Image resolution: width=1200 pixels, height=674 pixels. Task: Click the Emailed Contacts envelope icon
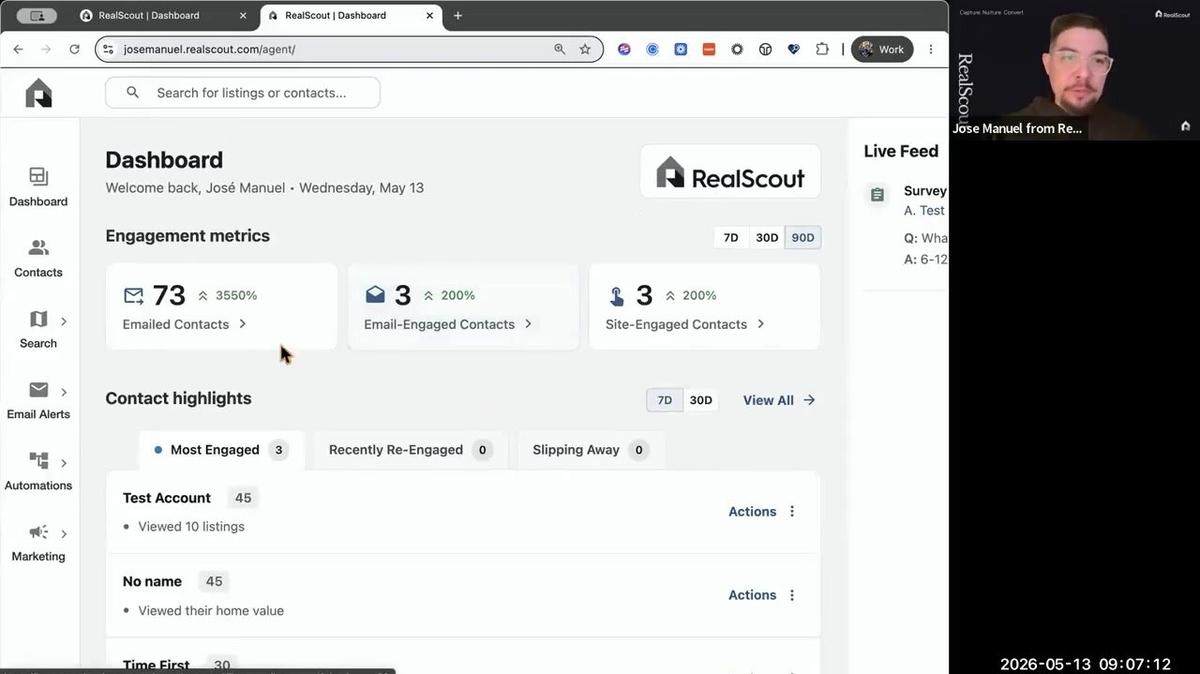point(133,296)
